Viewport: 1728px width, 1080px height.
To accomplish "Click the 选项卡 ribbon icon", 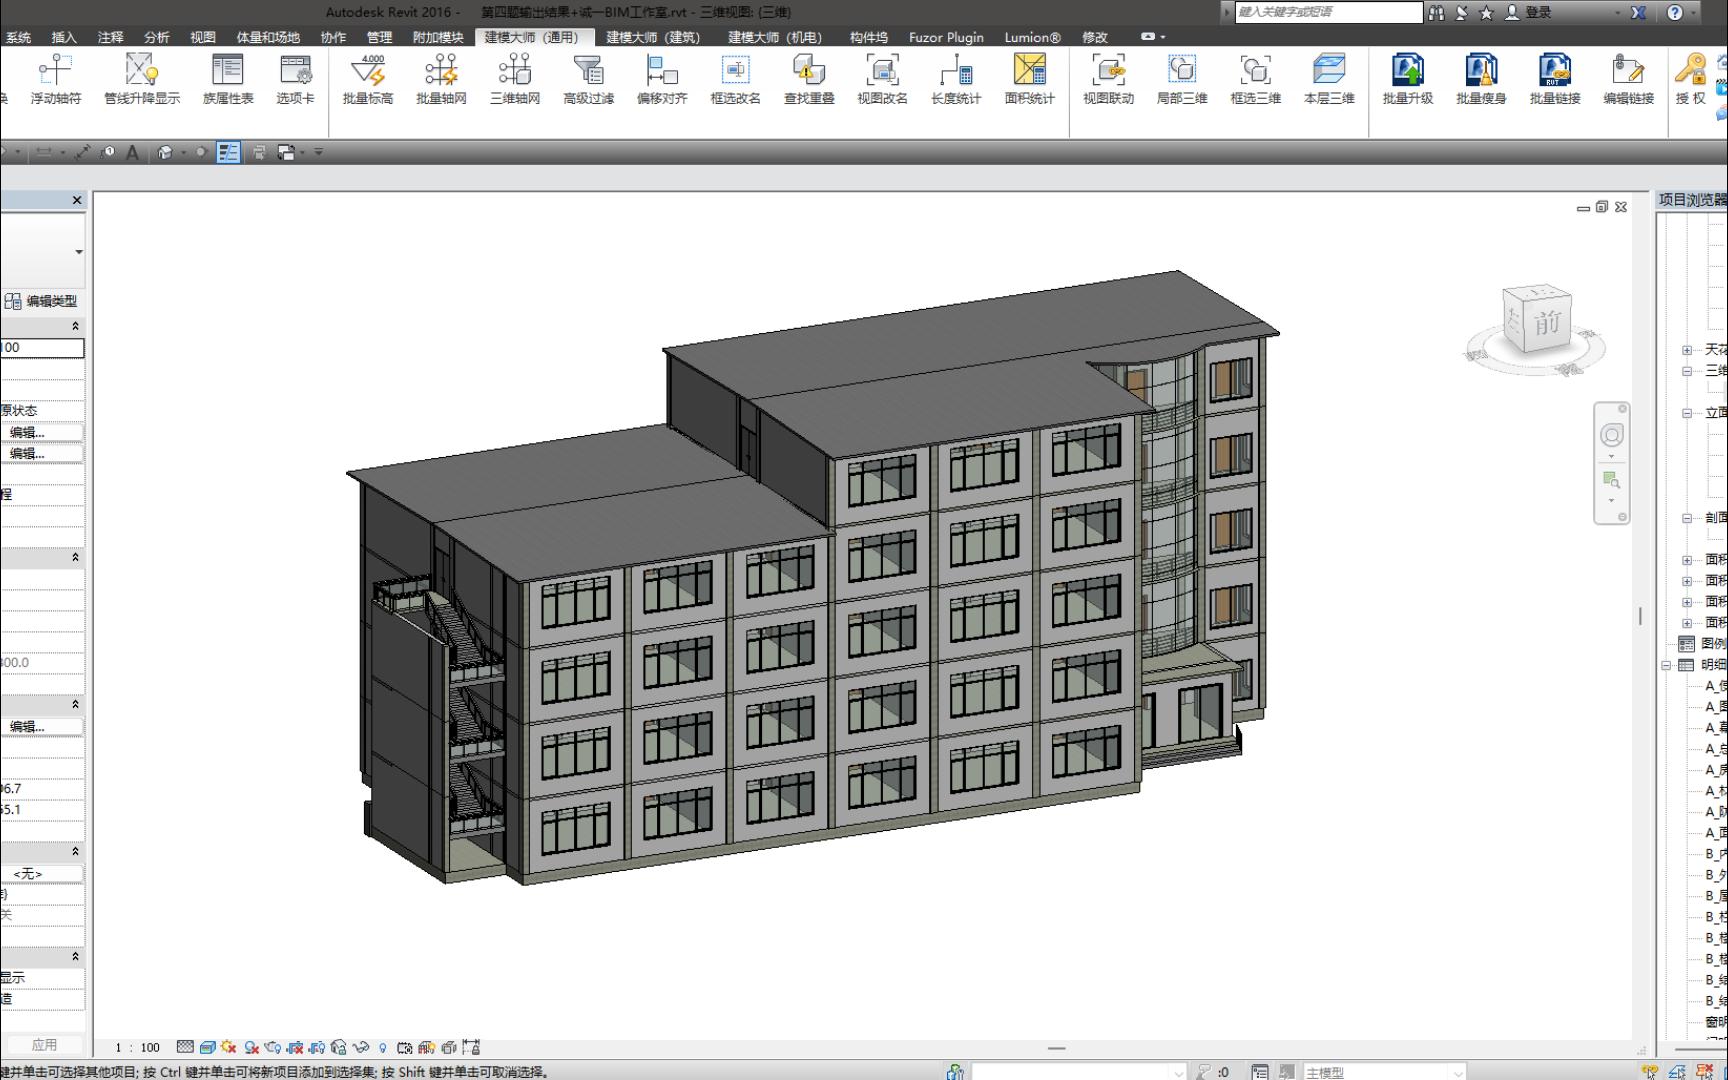I will pos(295,79).
